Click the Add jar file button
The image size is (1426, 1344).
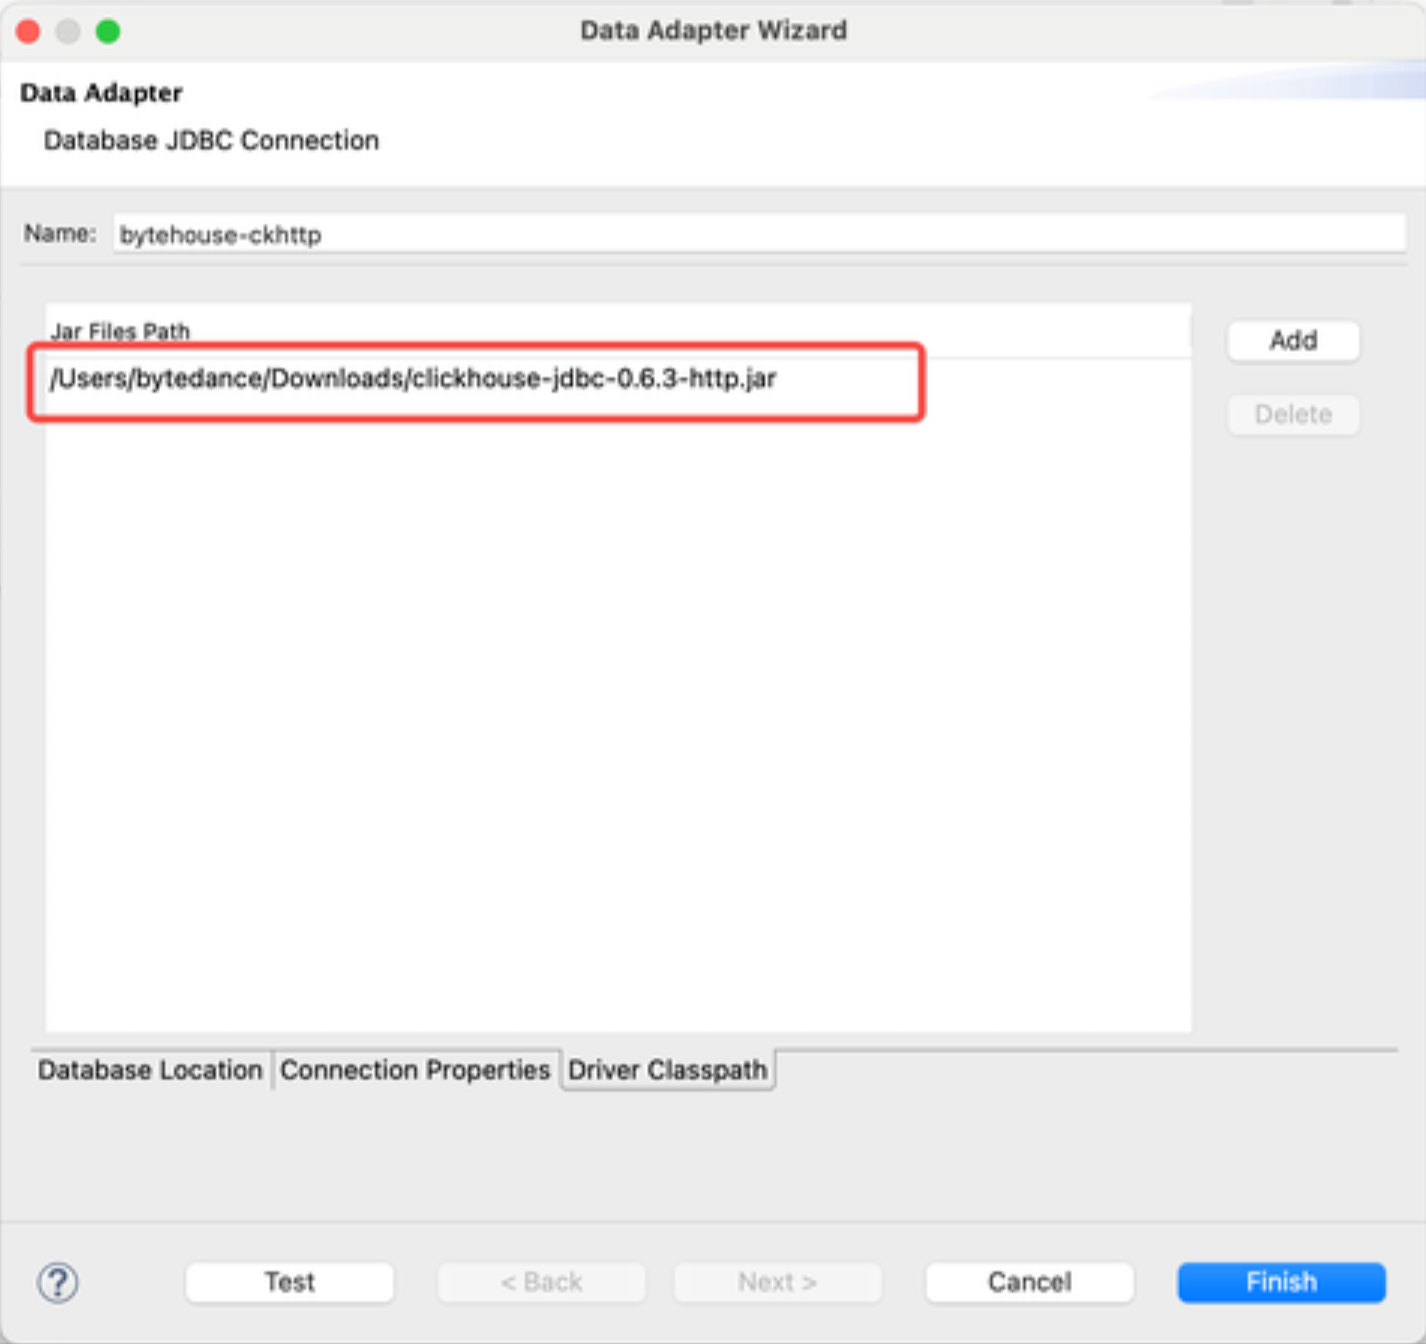pyautogui.click(x=1293, y=341)
